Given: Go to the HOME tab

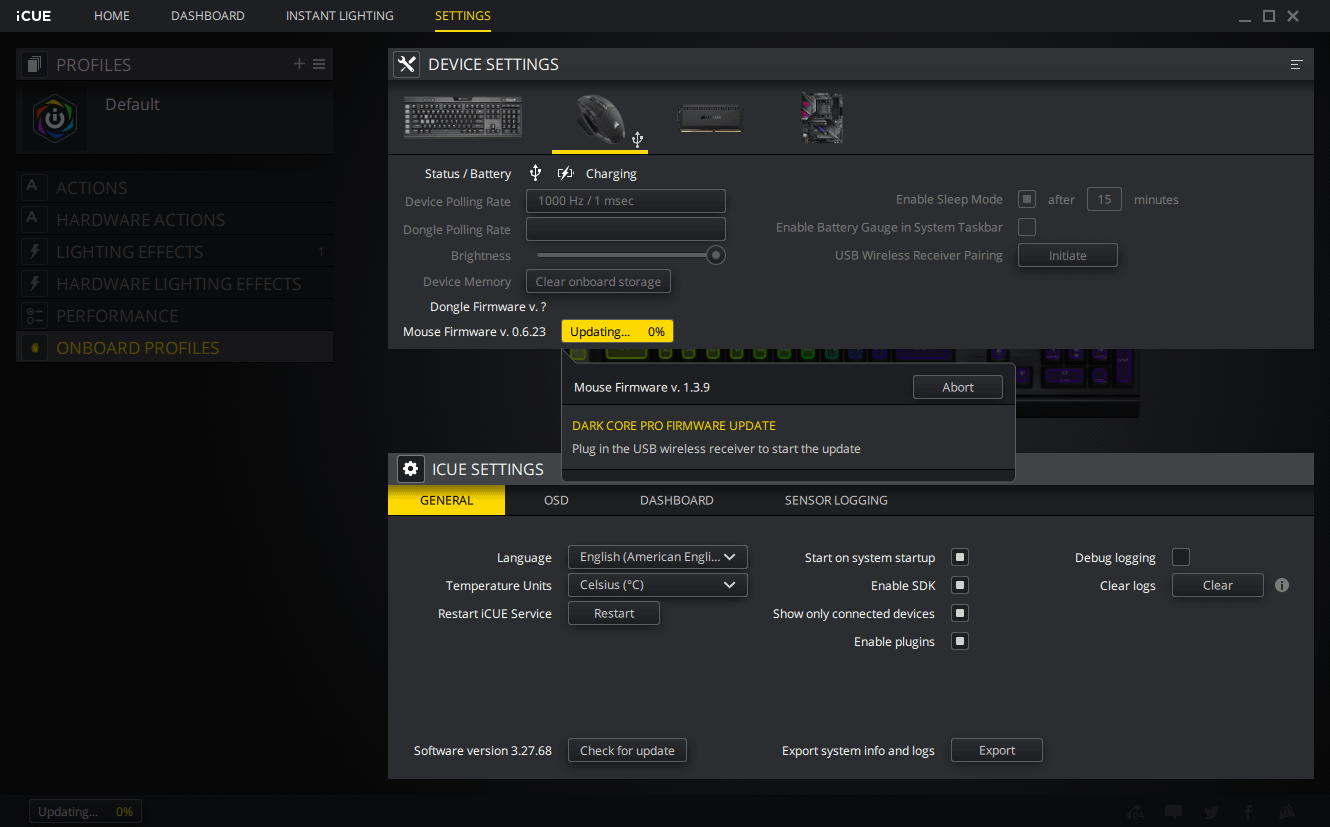Looking at the screenshot, I should point(112,16).
